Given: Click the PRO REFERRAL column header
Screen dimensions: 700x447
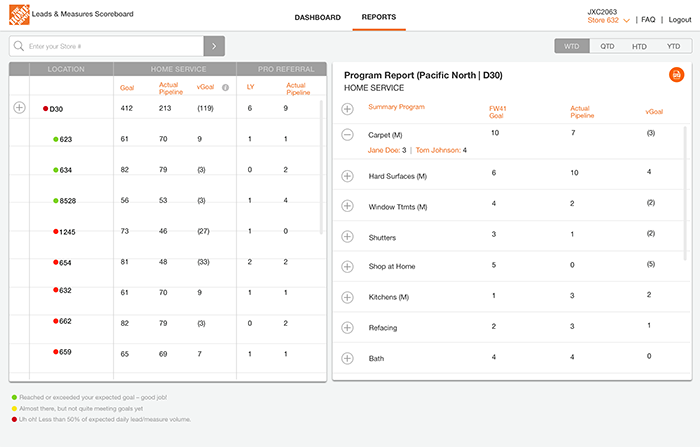Looking at the screenshot, I should [286, 69].
